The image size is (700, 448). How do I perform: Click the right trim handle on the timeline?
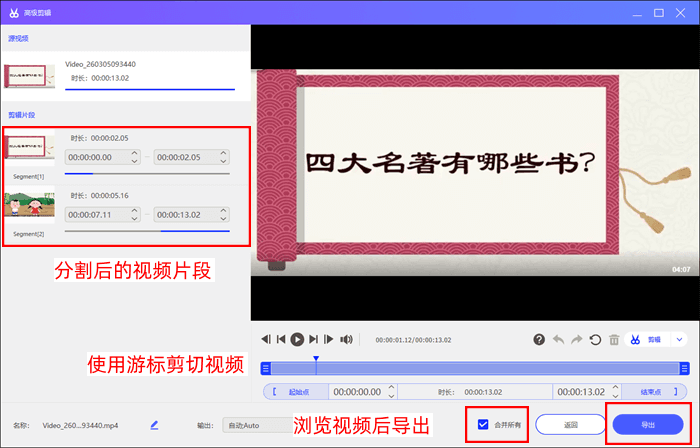[x=684, y=369]
